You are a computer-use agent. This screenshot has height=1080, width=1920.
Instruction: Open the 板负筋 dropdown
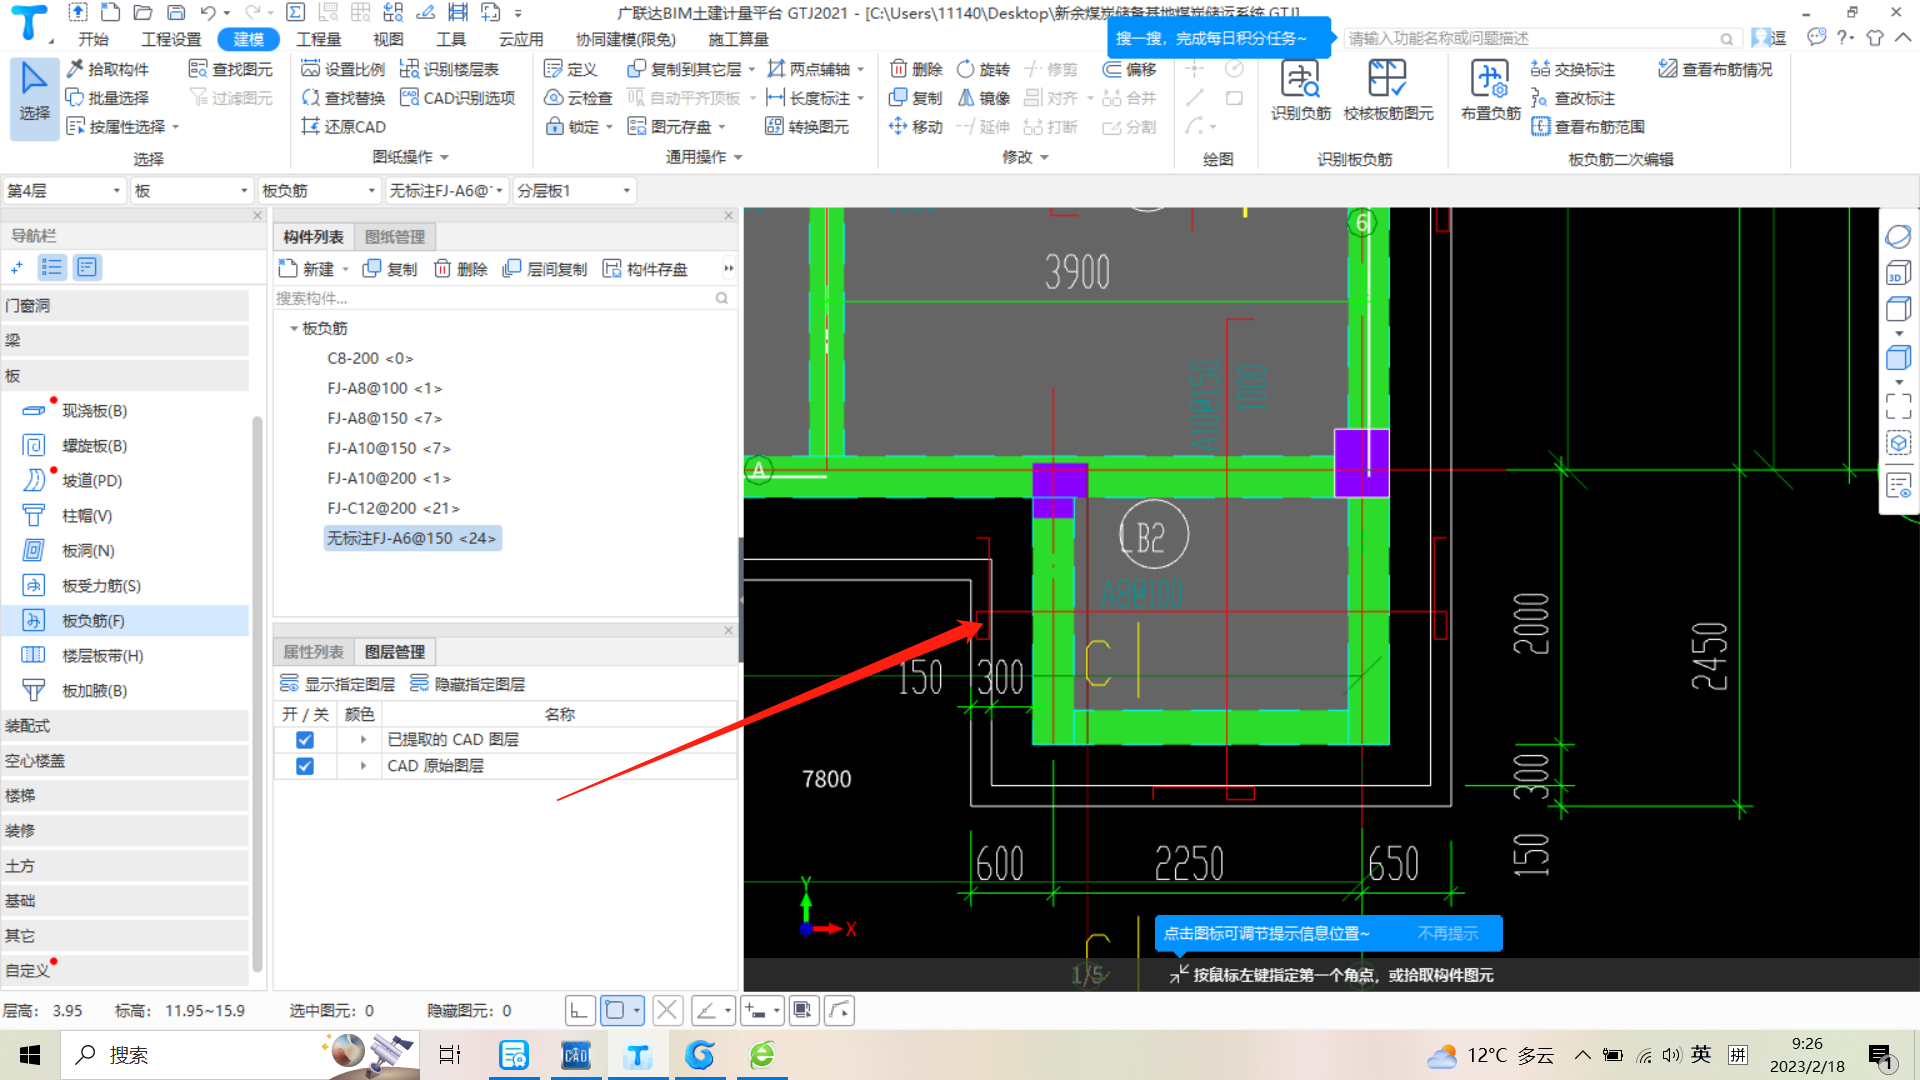(x=319, y=191)
